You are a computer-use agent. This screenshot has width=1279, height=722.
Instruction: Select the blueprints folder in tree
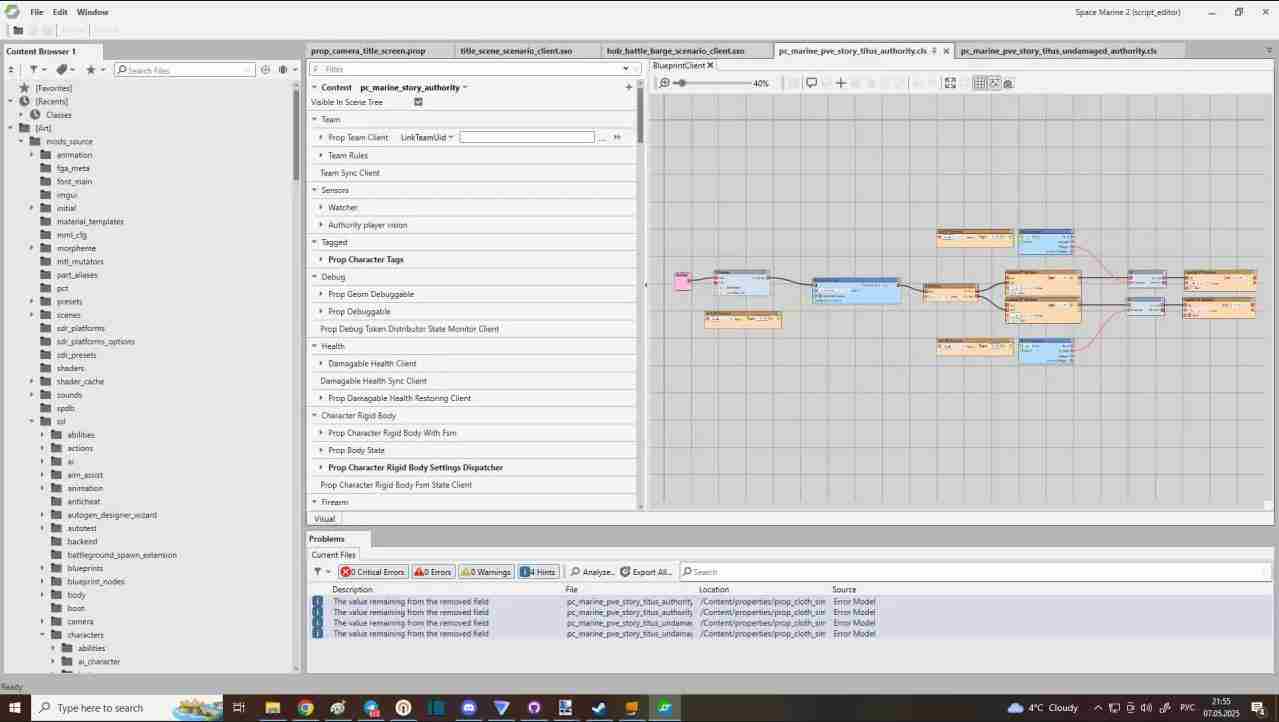point(84,568)
